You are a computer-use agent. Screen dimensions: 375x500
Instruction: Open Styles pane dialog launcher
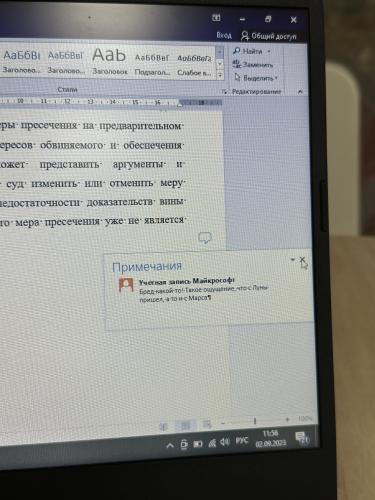[225, 91]
